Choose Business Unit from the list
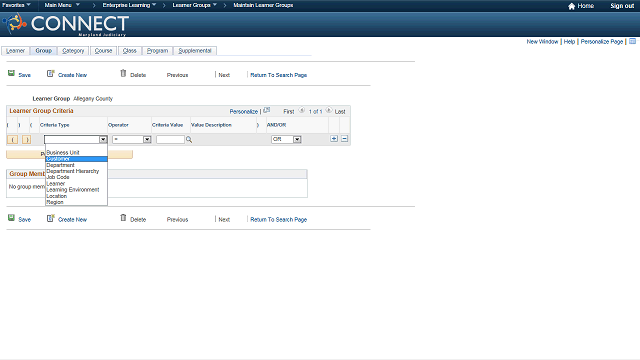640x360 pixels. pyautogui.click(x=76, y=153)
